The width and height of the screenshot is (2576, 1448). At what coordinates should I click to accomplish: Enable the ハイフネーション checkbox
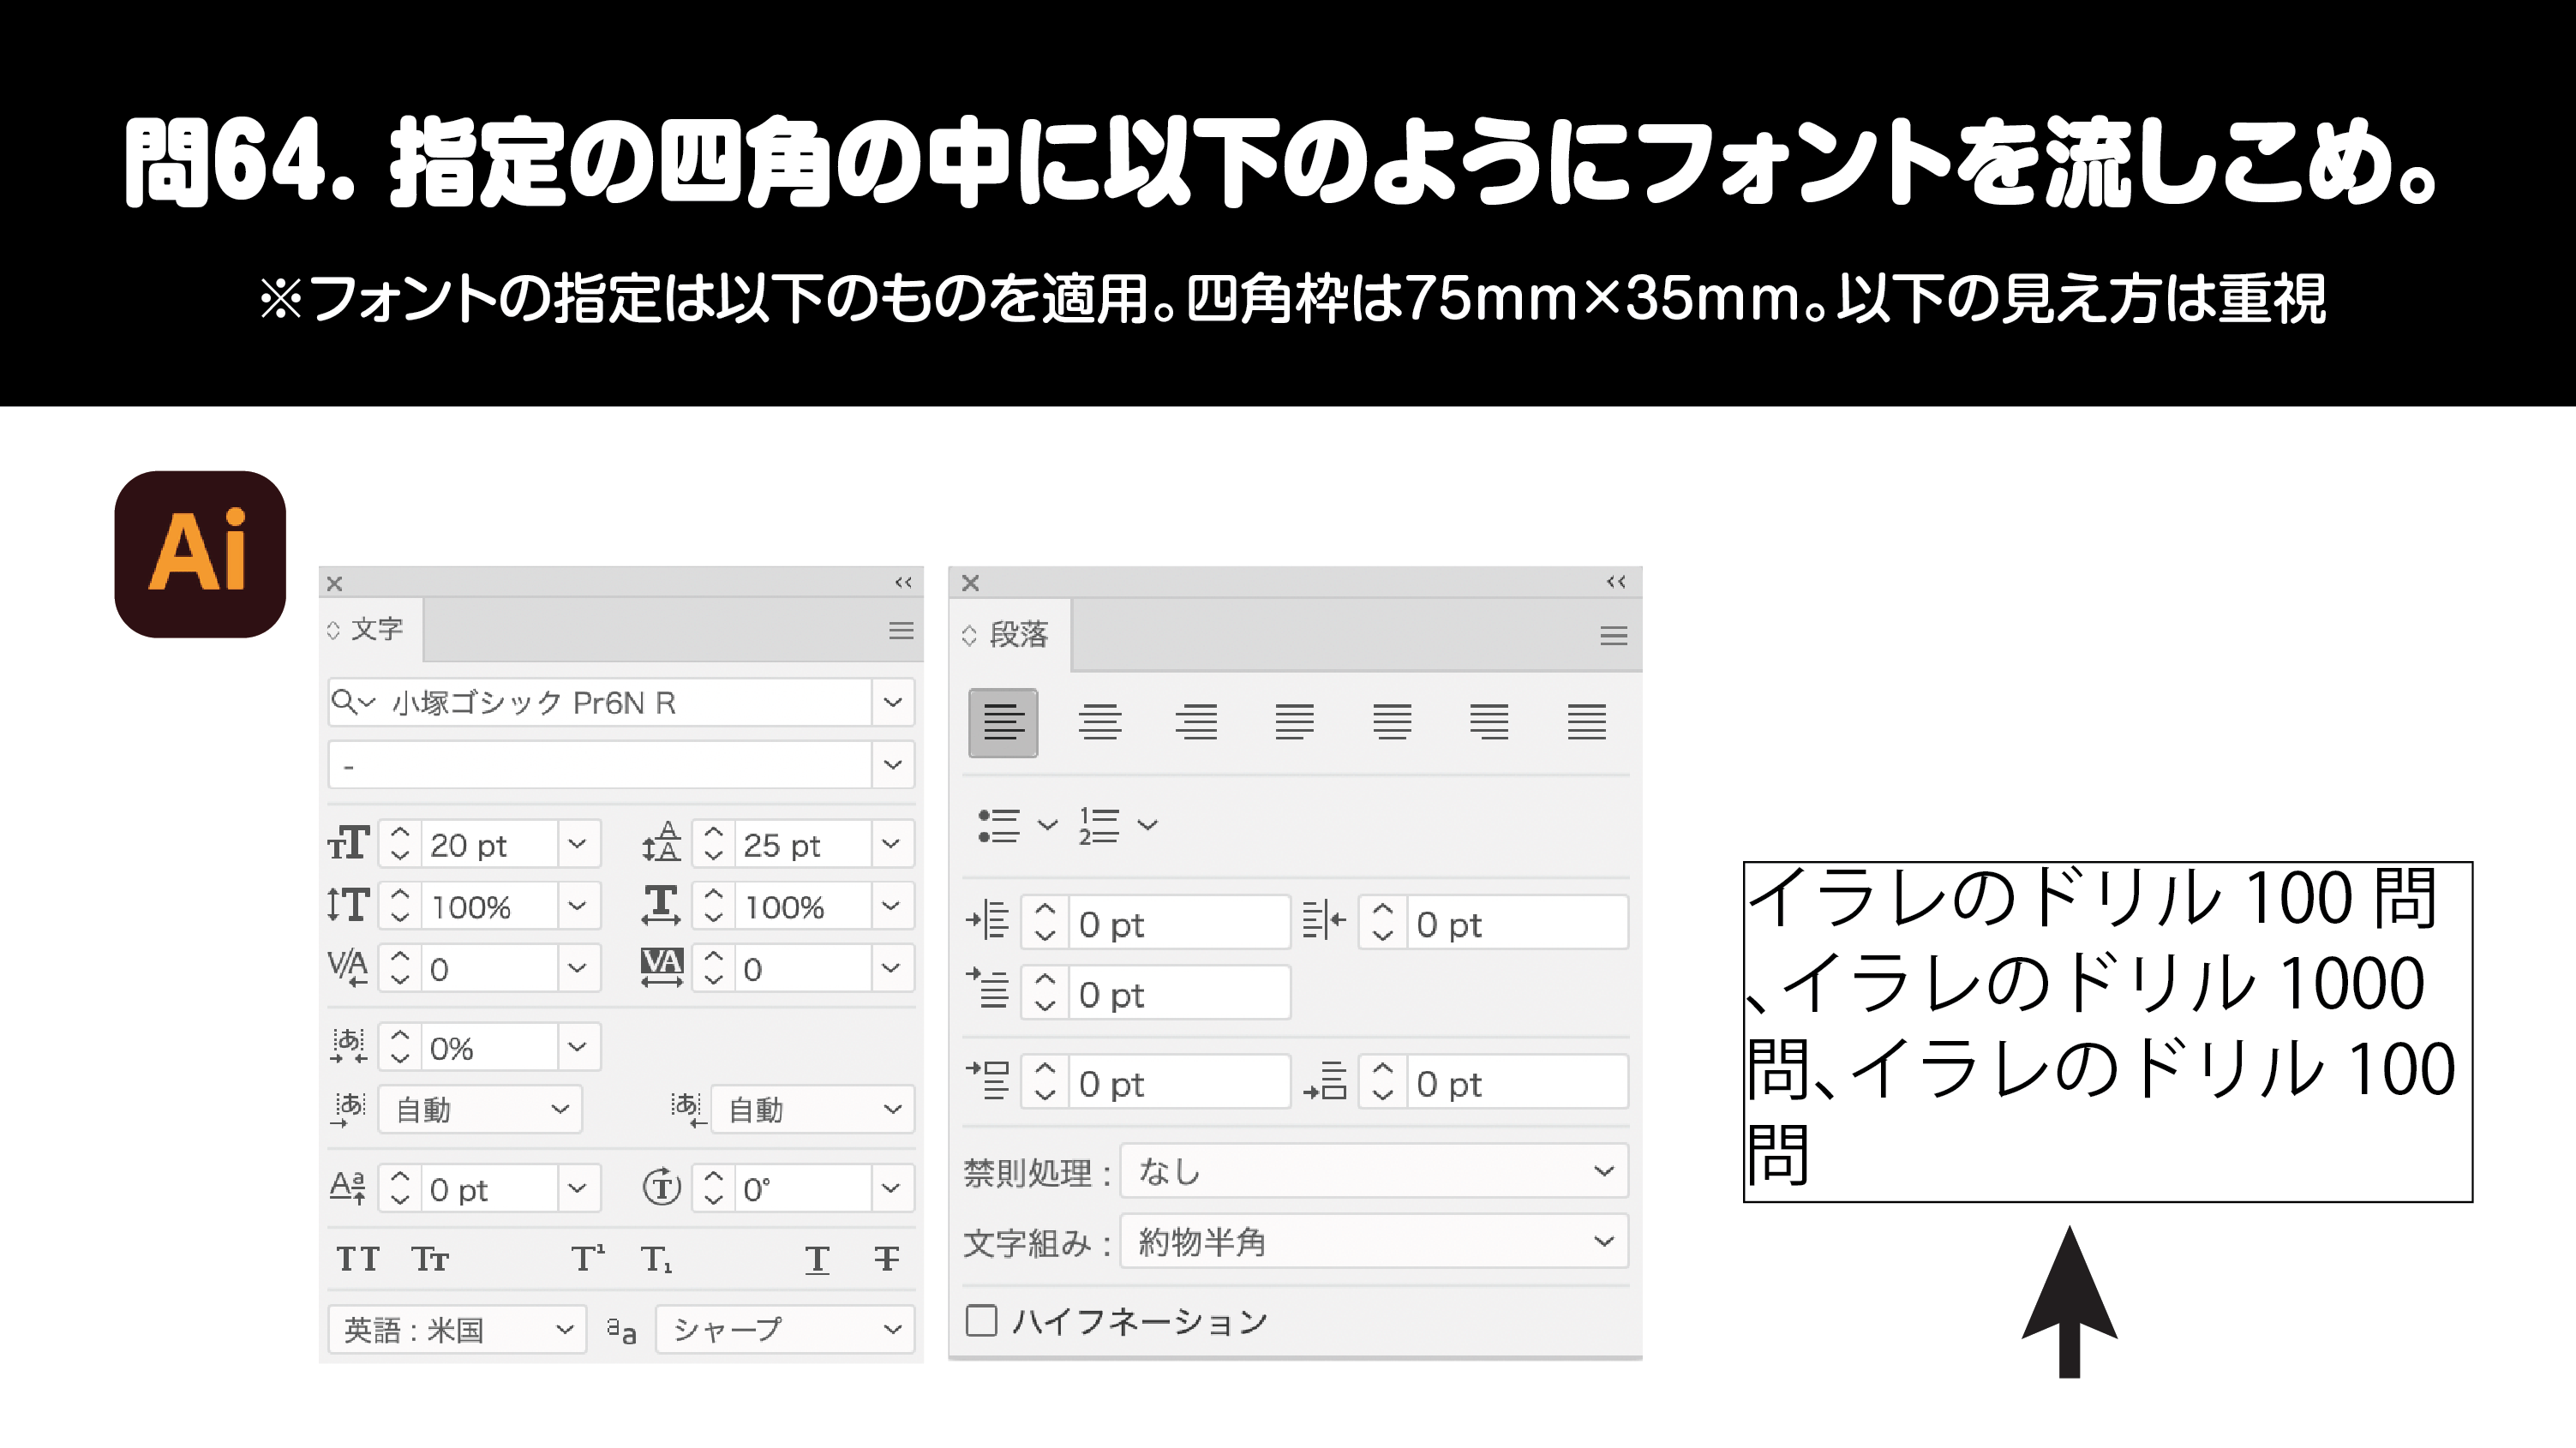coord(981,1320)
